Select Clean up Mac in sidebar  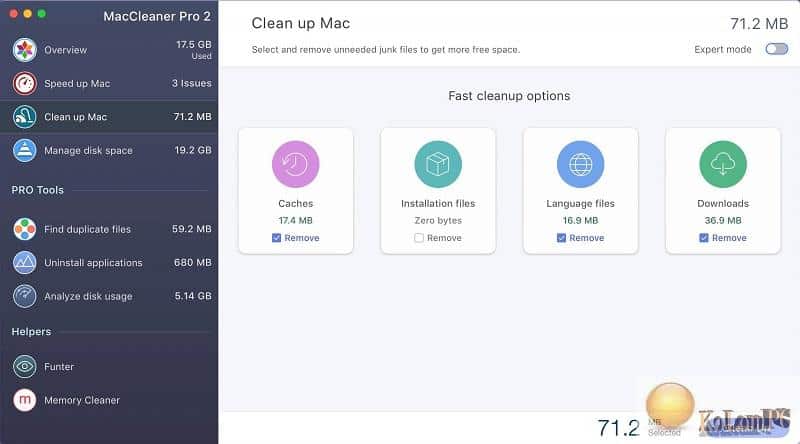pos(109,117)
